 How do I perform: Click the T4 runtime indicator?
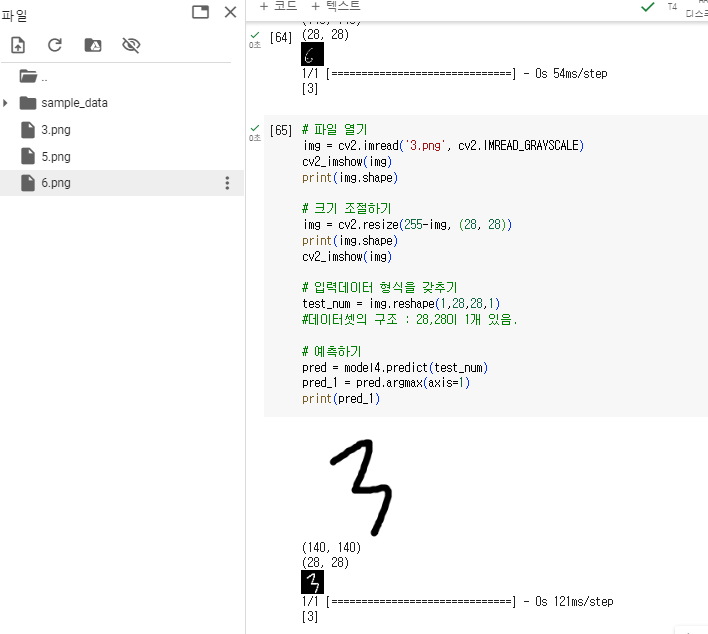point(672,7)
